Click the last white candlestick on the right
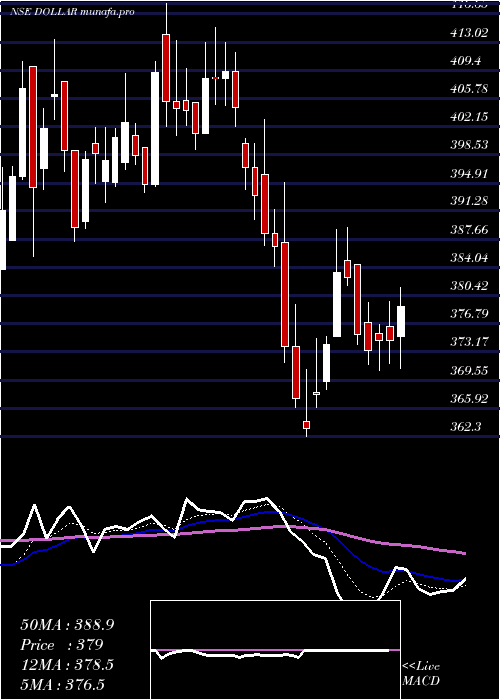The image size is (500, 700). pyautogui.click(x=401, y=321)
